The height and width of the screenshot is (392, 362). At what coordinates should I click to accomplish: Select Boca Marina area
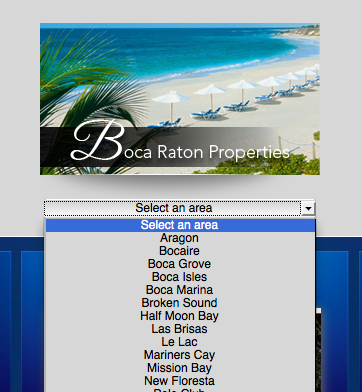[x=180, y=290]
